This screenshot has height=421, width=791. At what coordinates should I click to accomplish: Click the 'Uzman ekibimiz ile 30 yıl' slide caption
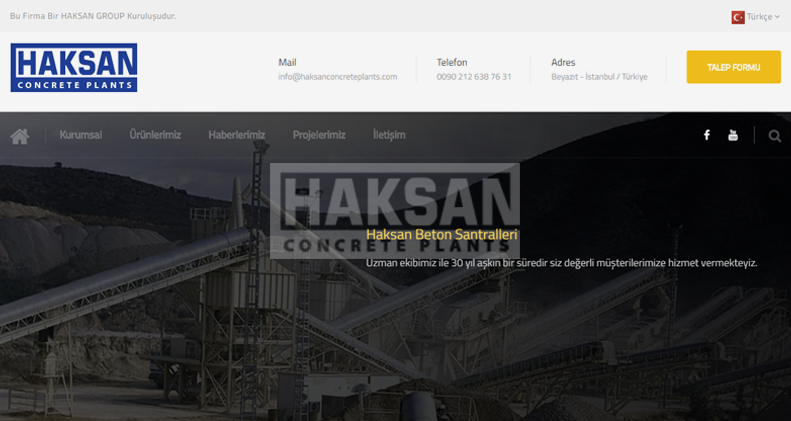[561, 263]
